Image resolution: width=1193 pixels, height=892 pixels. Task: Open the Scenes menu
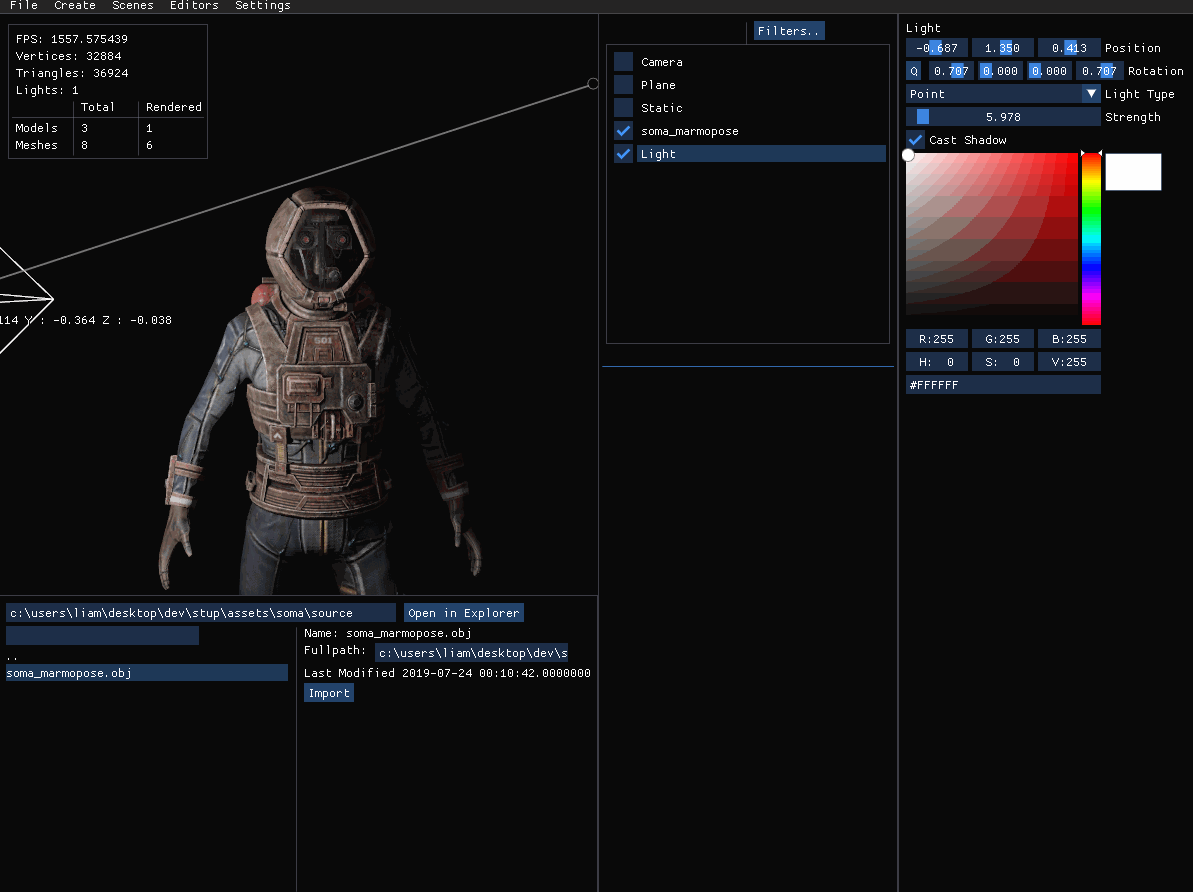[x=133, y=6]
